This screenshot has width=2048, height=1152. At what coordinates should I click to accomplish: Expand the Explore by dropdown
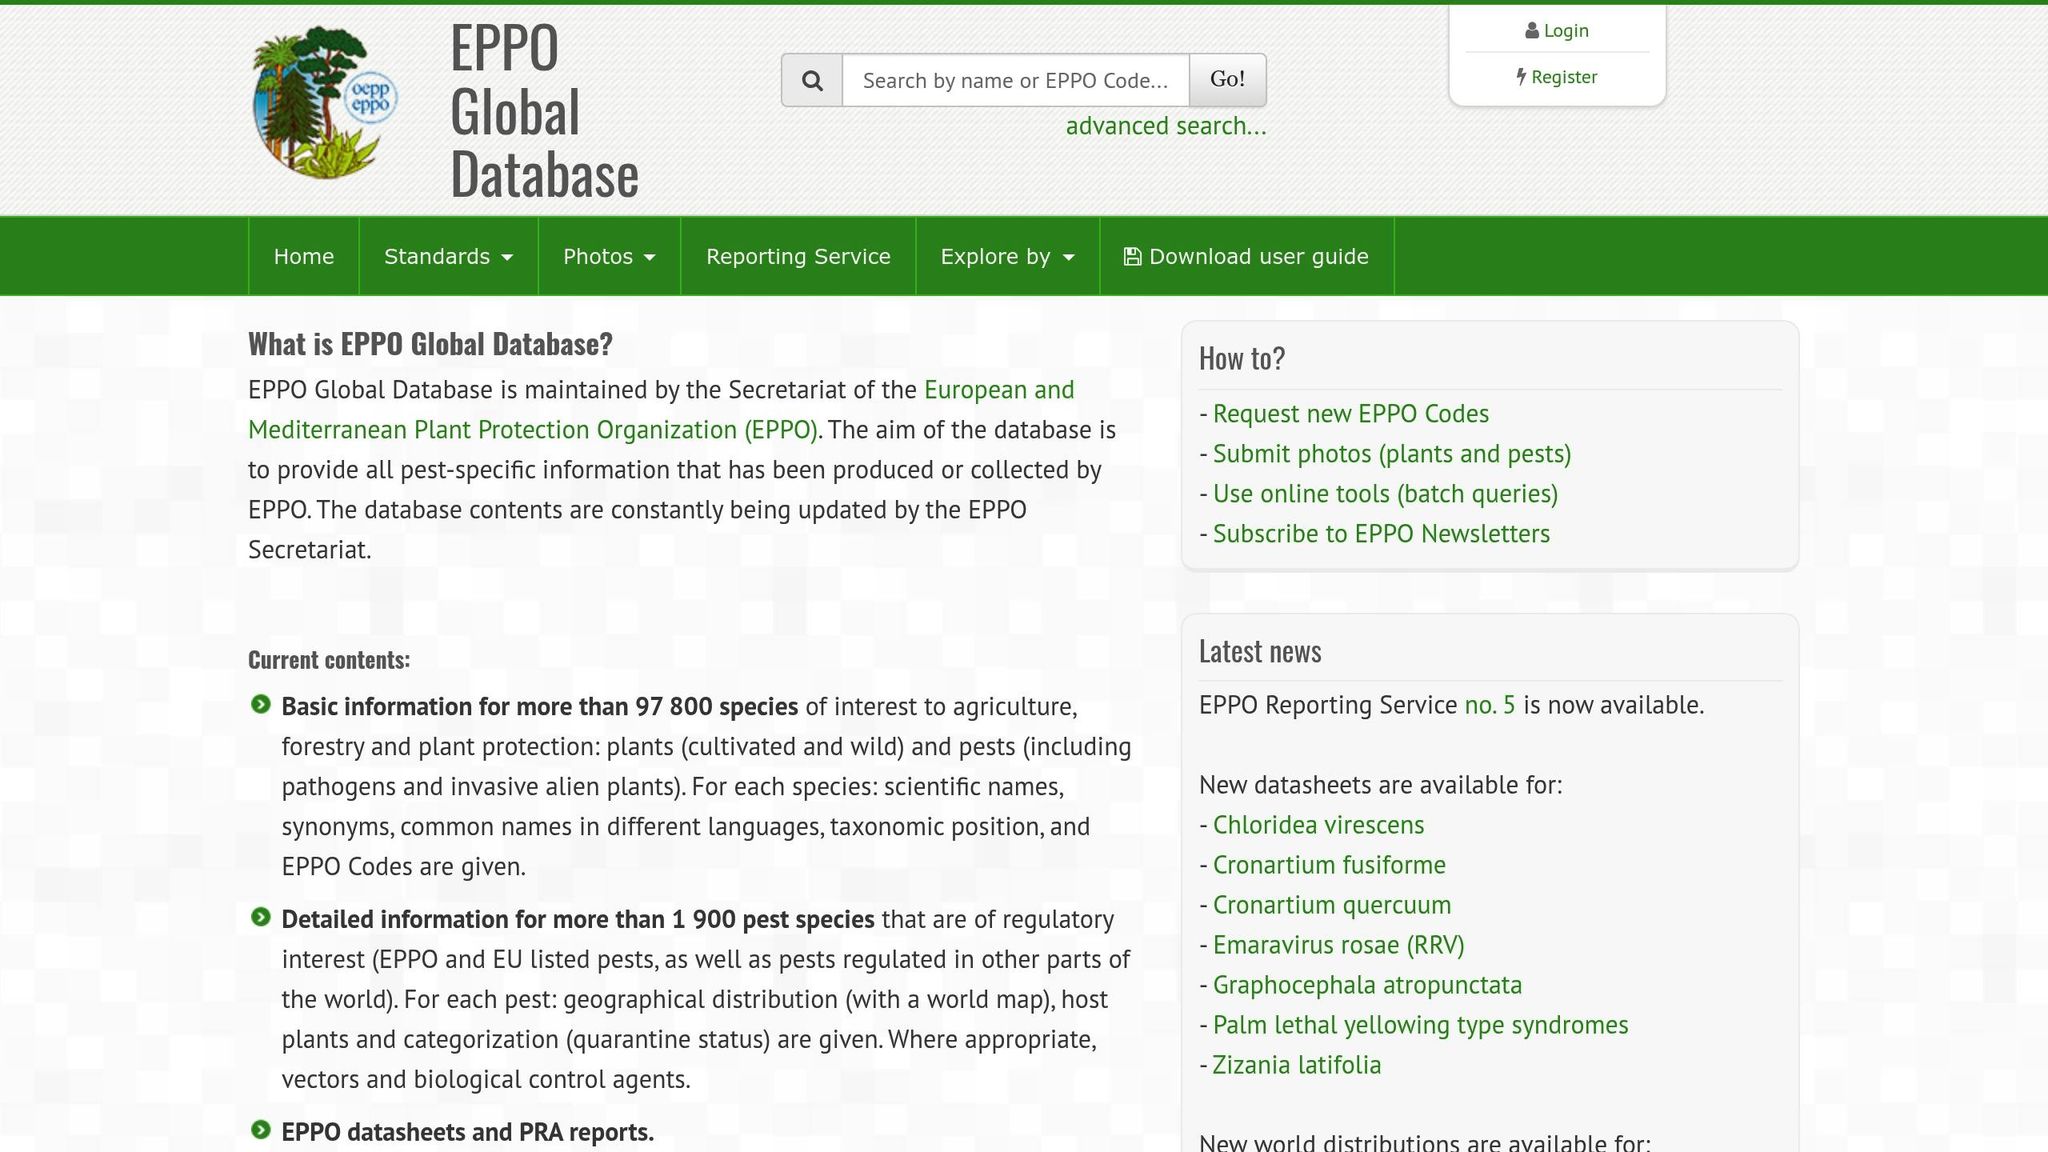tap(1007, 257)
